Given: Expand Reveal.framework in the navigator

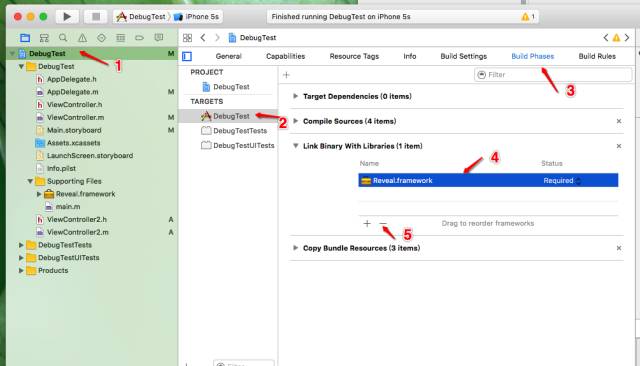Looking at the screenshot, I should click(39, 194).
